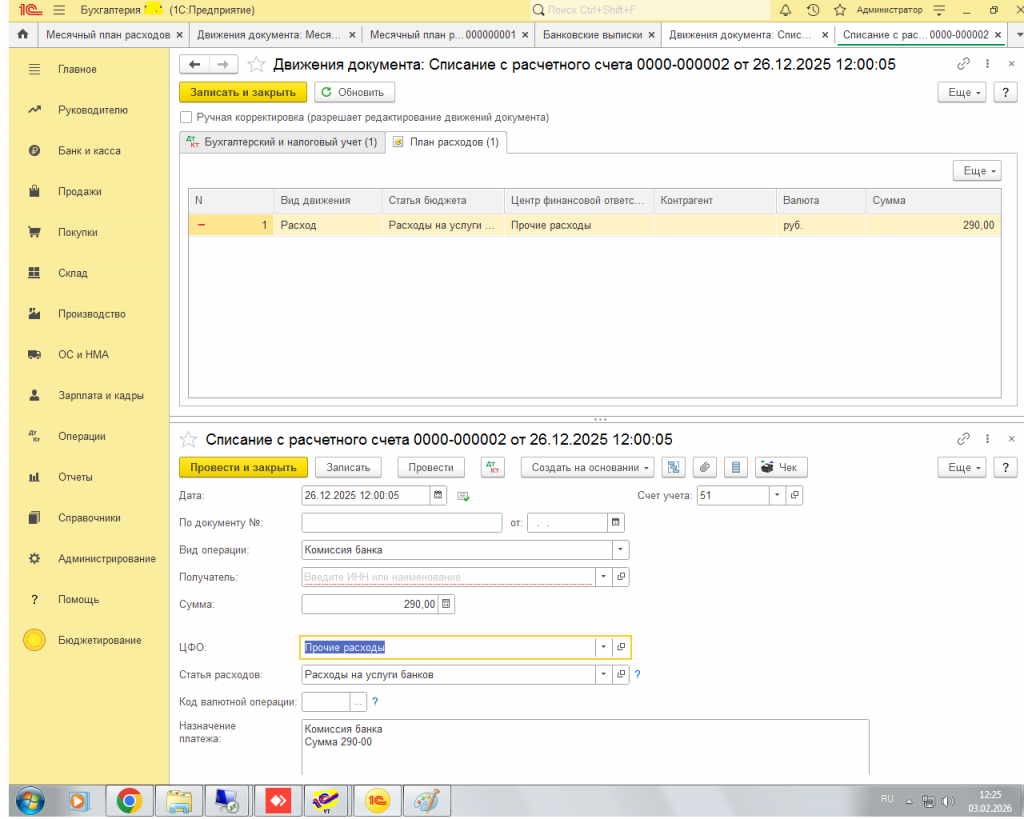Click the Назначение платежа text area

585,747
